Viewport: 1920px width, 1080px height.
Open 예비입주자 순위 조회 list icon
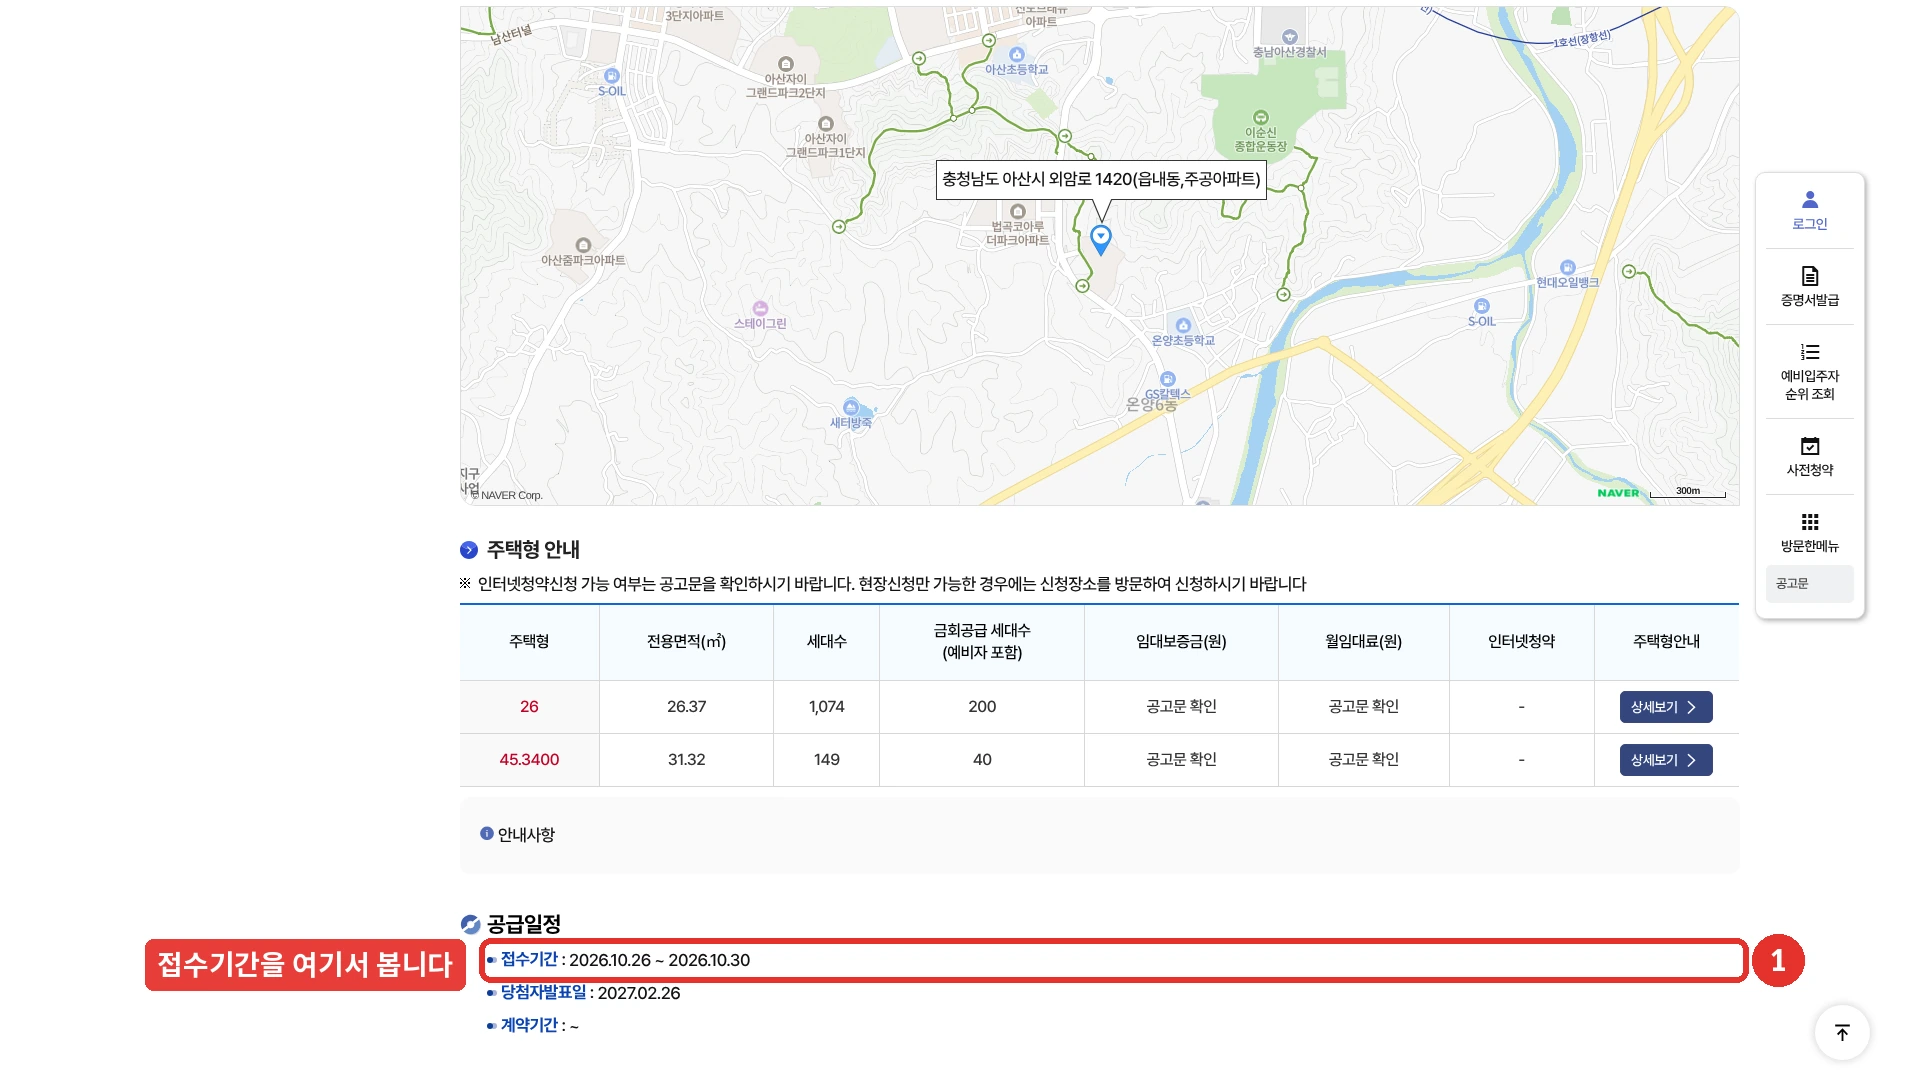[x=1810, y=352]
